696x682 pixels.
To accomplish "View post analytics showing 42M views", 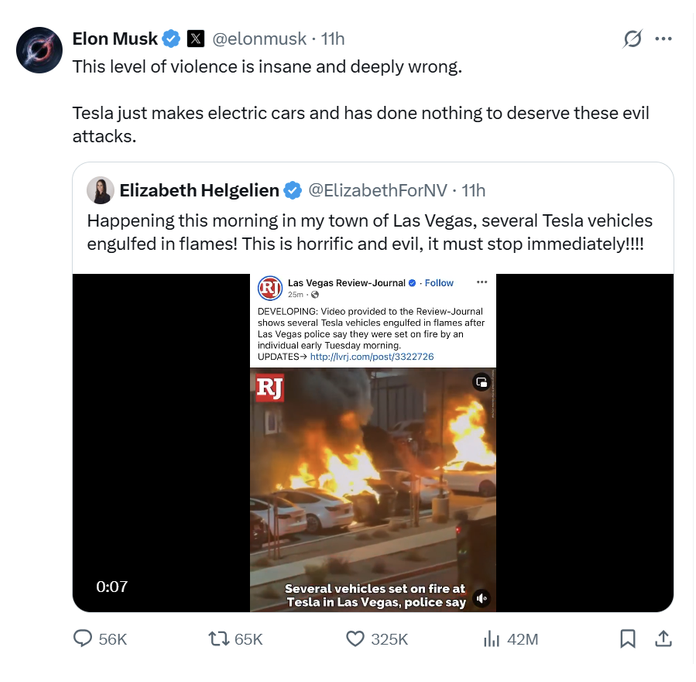I will point(492,639).
